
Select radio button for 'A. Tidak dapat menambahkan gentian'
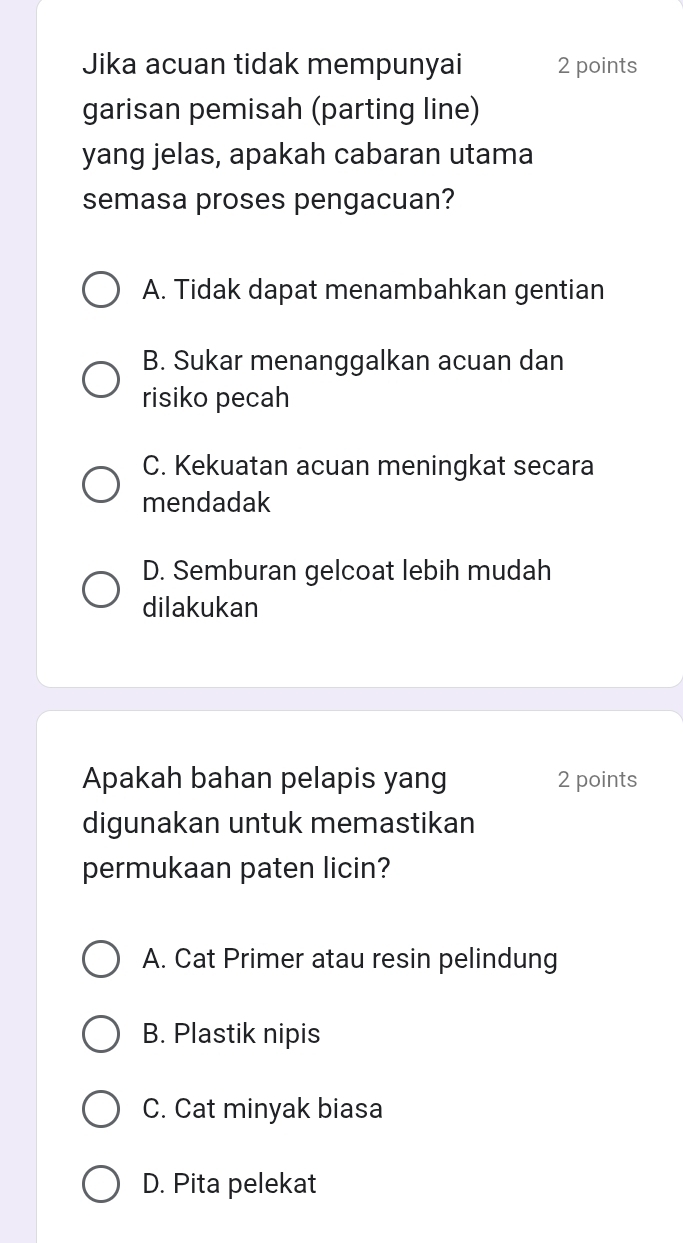[100, 291]
